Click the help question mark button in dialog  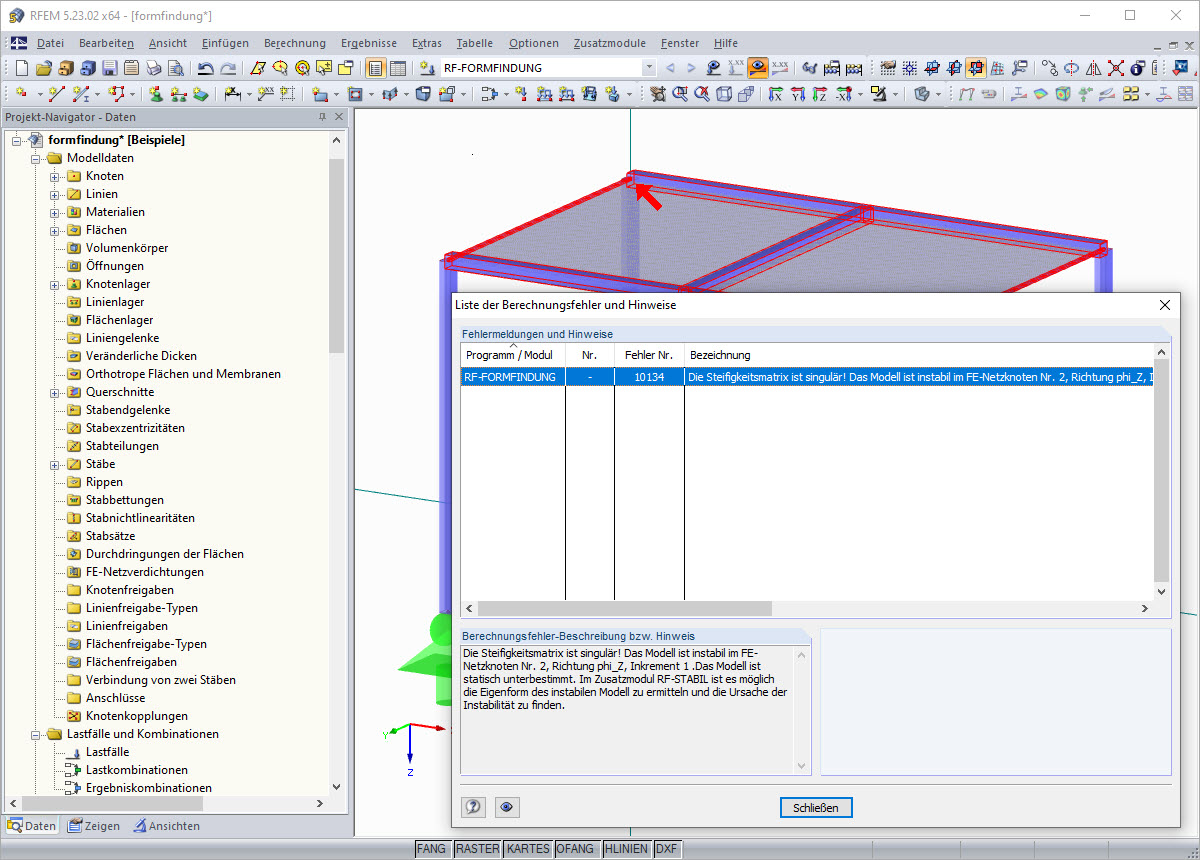(x=474, y=807)
